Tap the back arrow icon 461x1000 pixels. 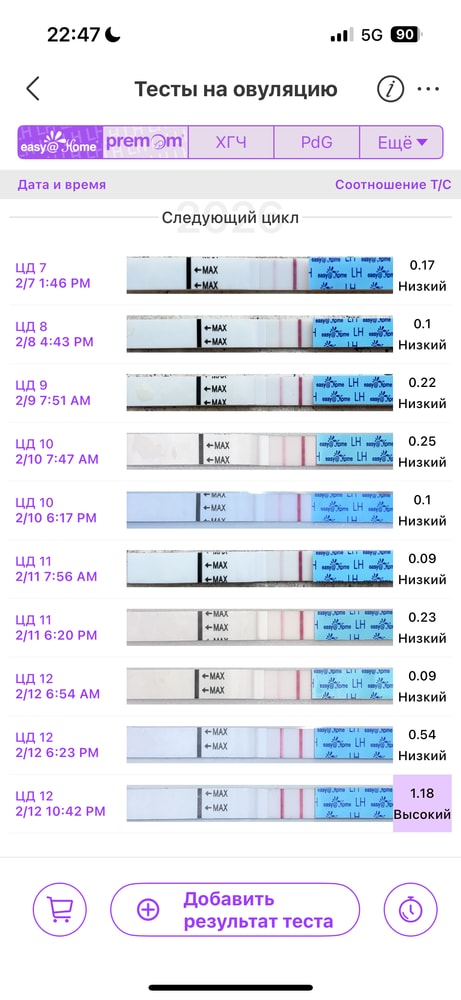pyautogui.click(x=33, y=89)
